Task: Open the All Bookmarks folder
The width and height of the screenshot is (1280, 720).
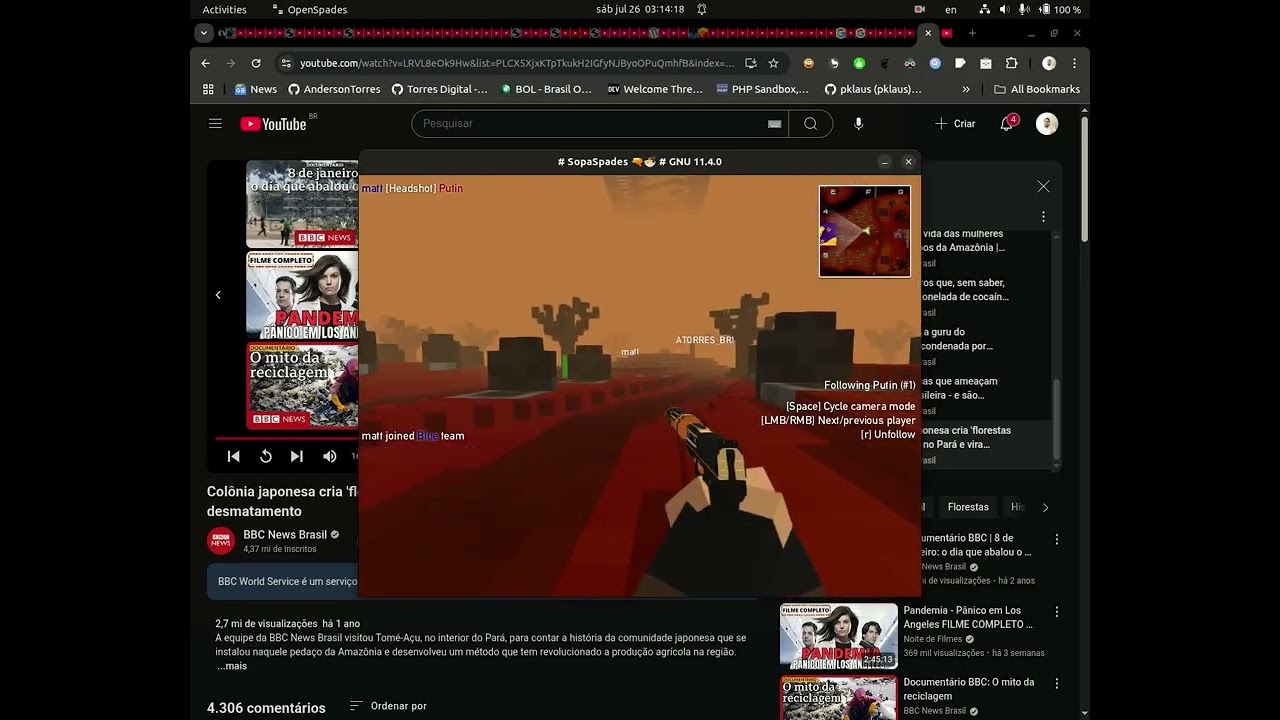Action: click(x=1037, y=89)
